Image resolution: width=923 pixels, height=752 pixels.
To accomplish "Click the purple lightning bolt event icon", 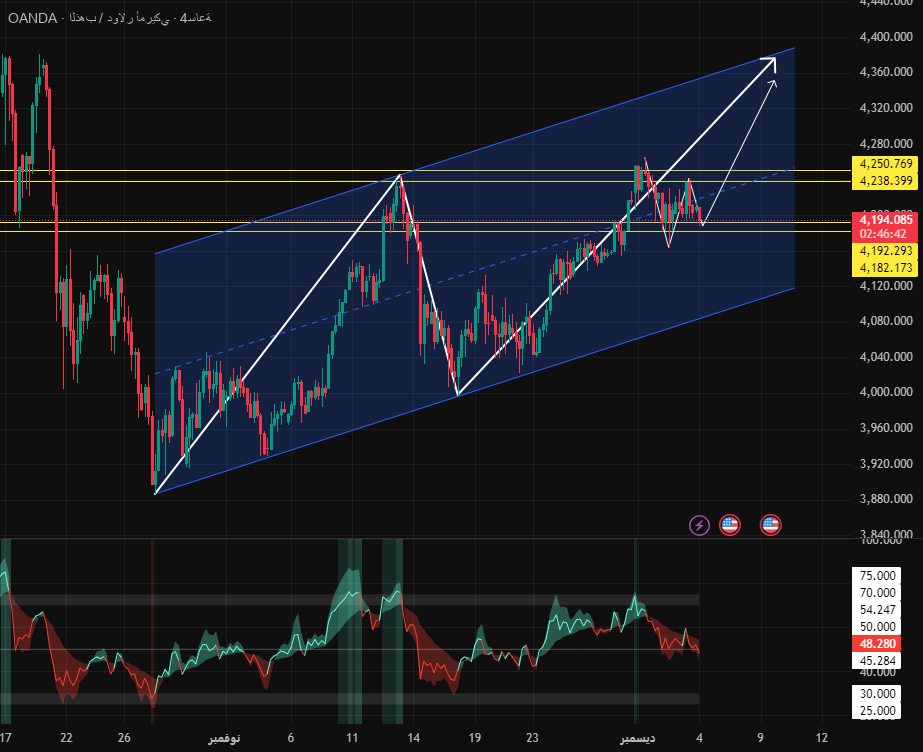I will coord(700,524).
